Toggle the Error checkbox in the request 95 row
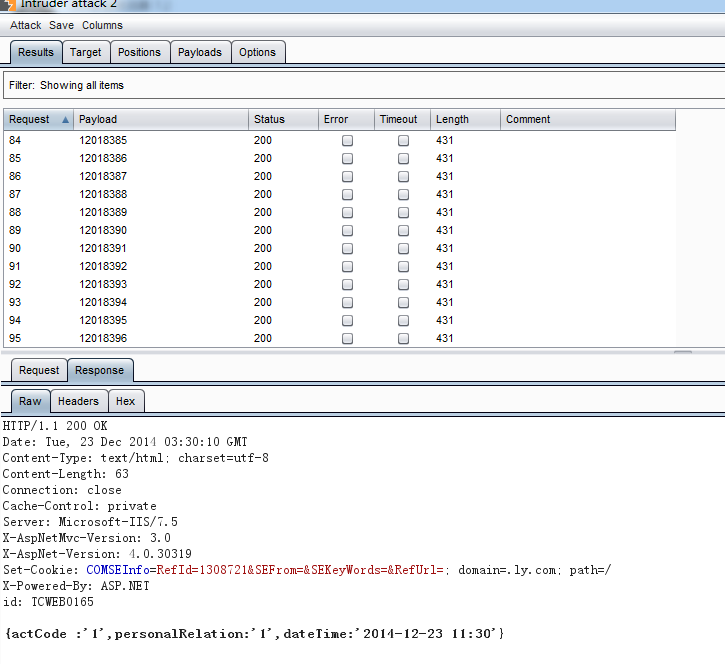 347,339
